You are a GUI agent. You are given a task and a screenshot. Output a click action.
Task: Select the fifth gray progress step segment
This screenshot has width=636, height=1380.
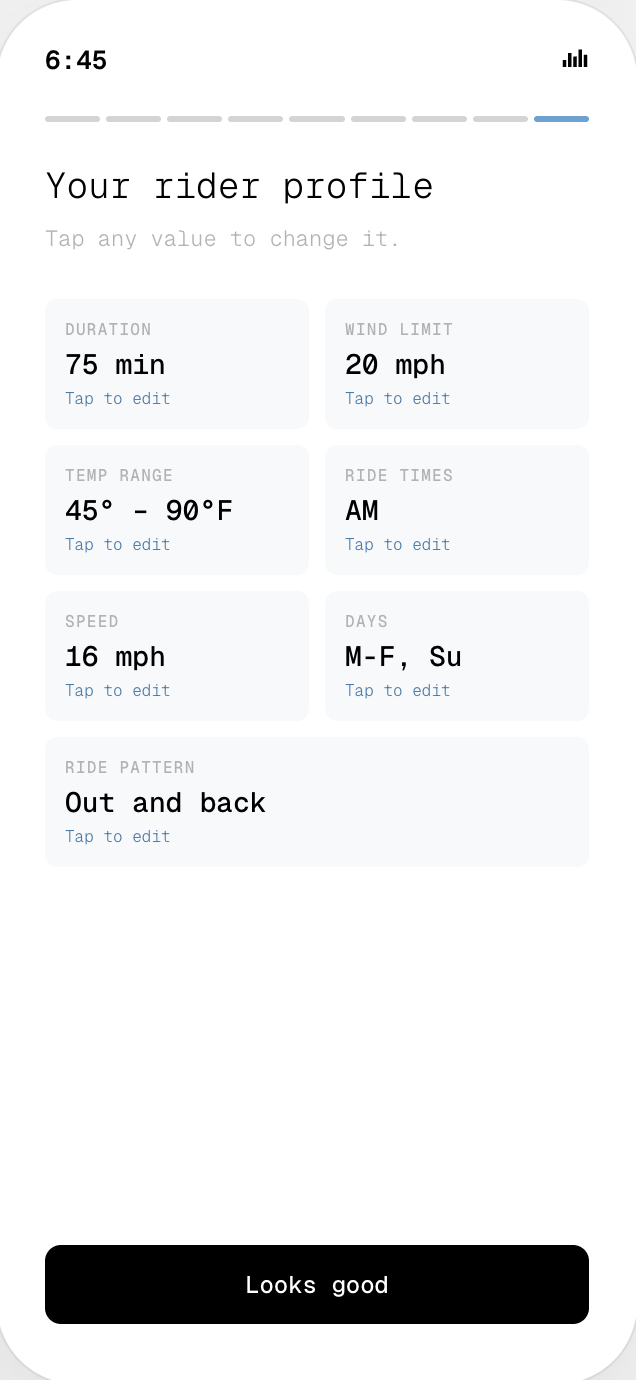(x=317, y=119)
